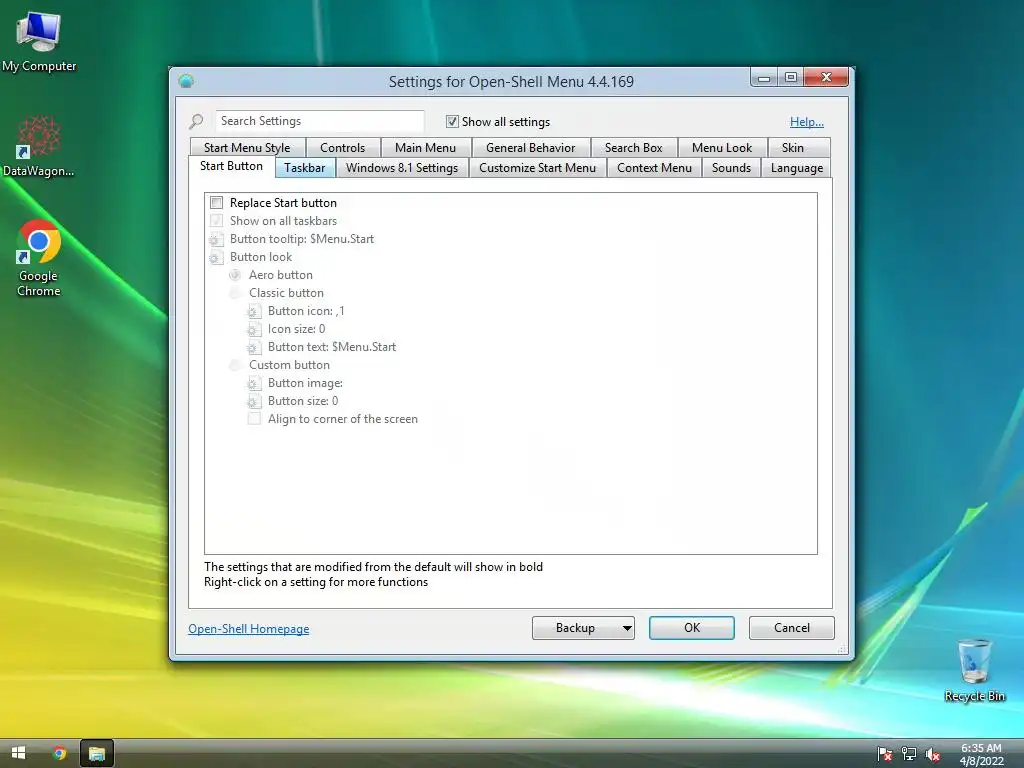The width and height of the screenshot is (1024, 768).
Task: Open the Controls tab
Action: coord(342,148)
